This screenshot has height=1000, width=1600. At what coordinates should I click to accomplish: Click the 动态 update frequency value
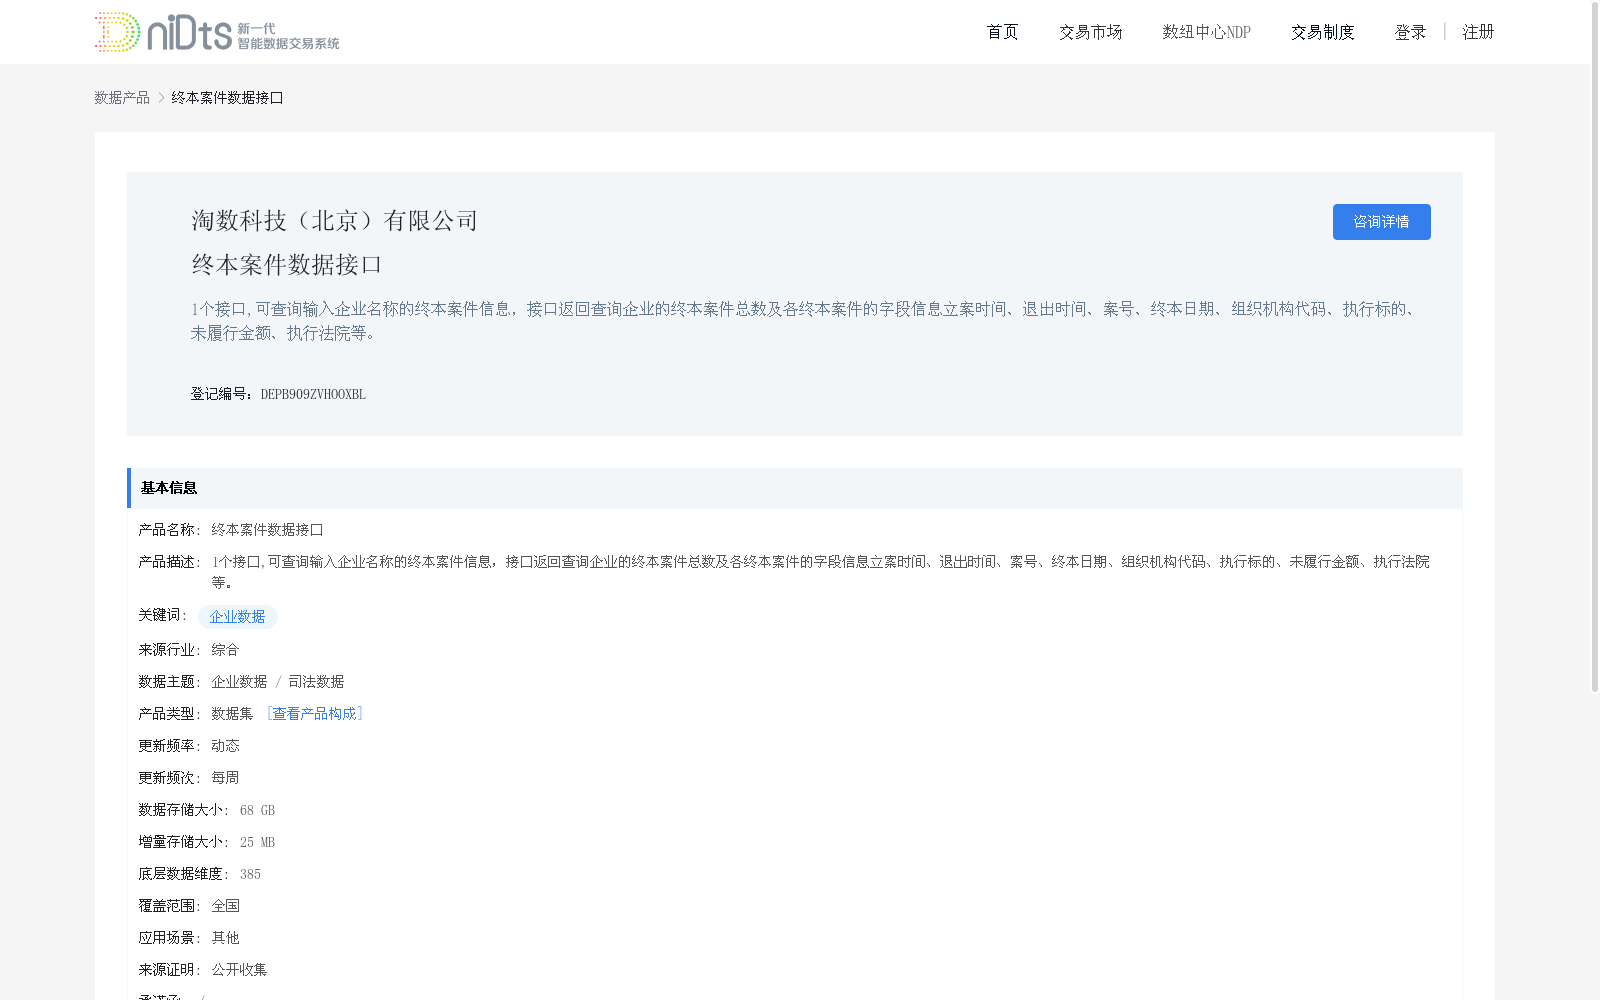225,745
